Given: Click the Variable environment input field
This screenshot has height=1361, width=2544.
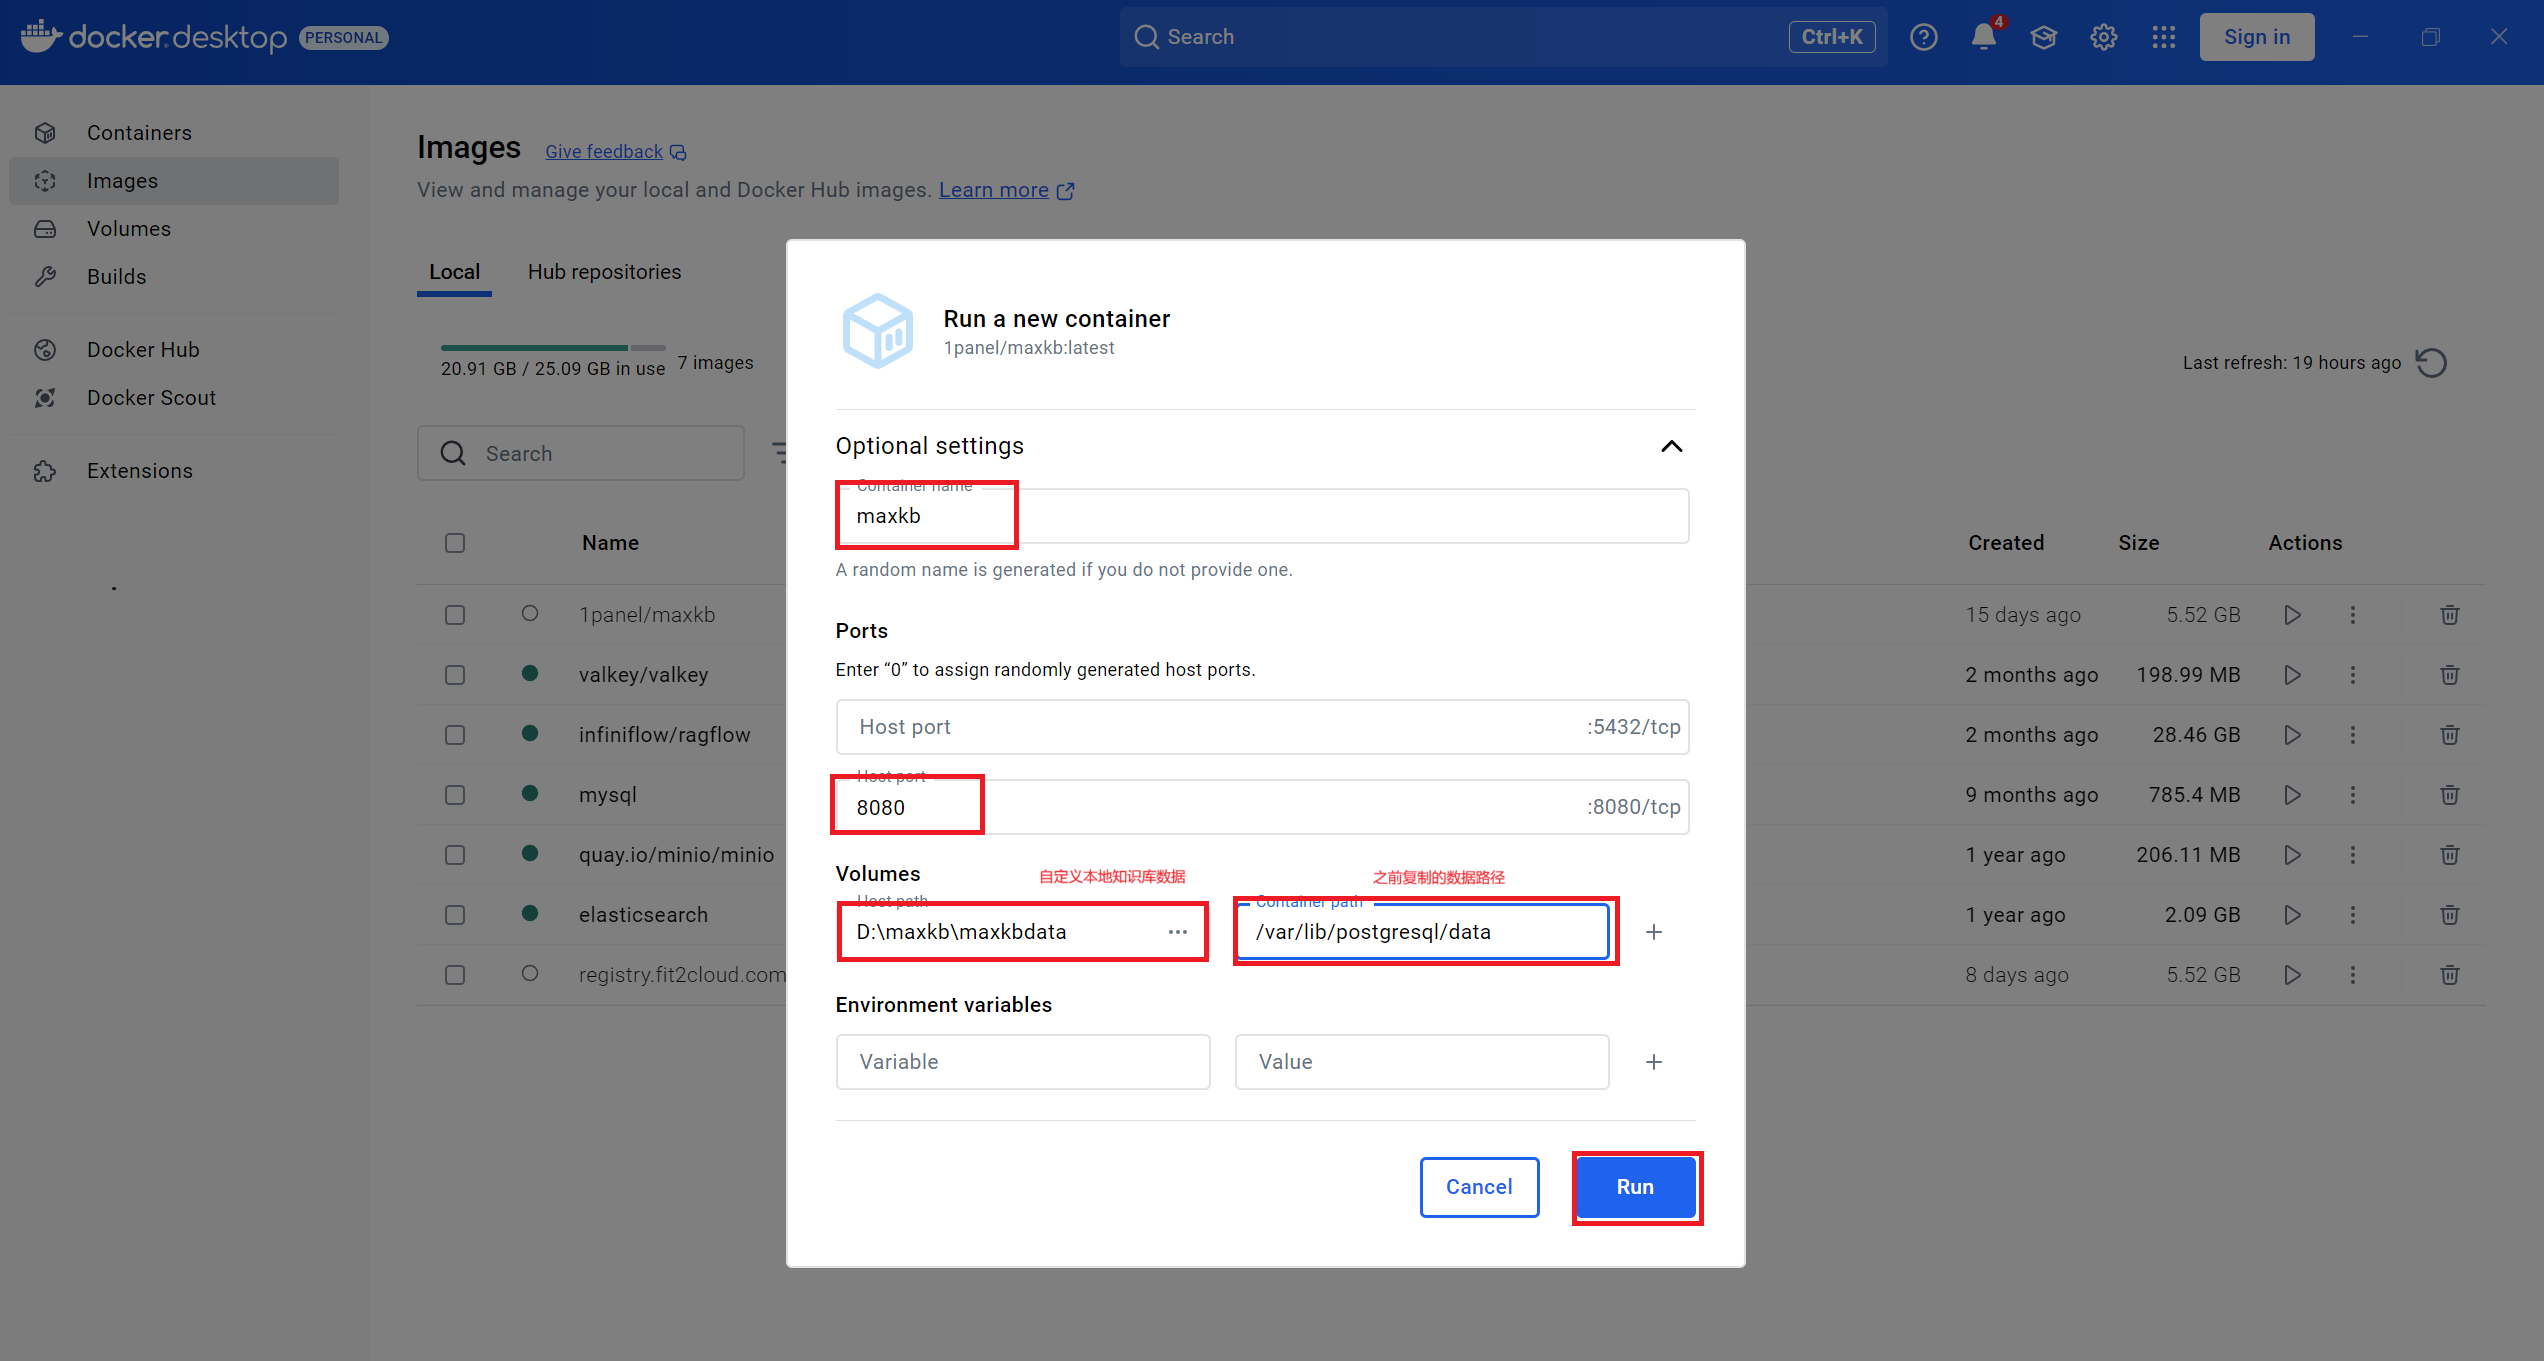Looking at the screenshot, I should (x=1022, y=1062).
